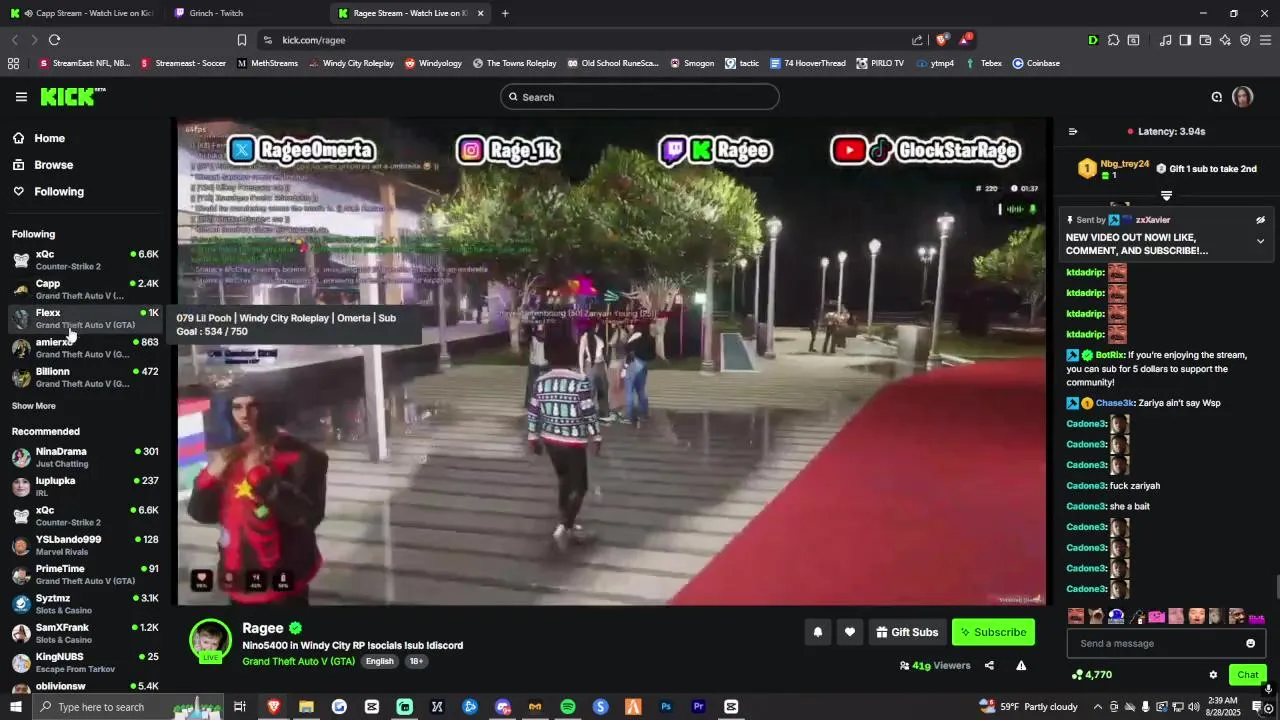Click the green D extension icon
Image resolution: width=1280 pixels, height=720 pixels.
click(x=1093, y=40)
